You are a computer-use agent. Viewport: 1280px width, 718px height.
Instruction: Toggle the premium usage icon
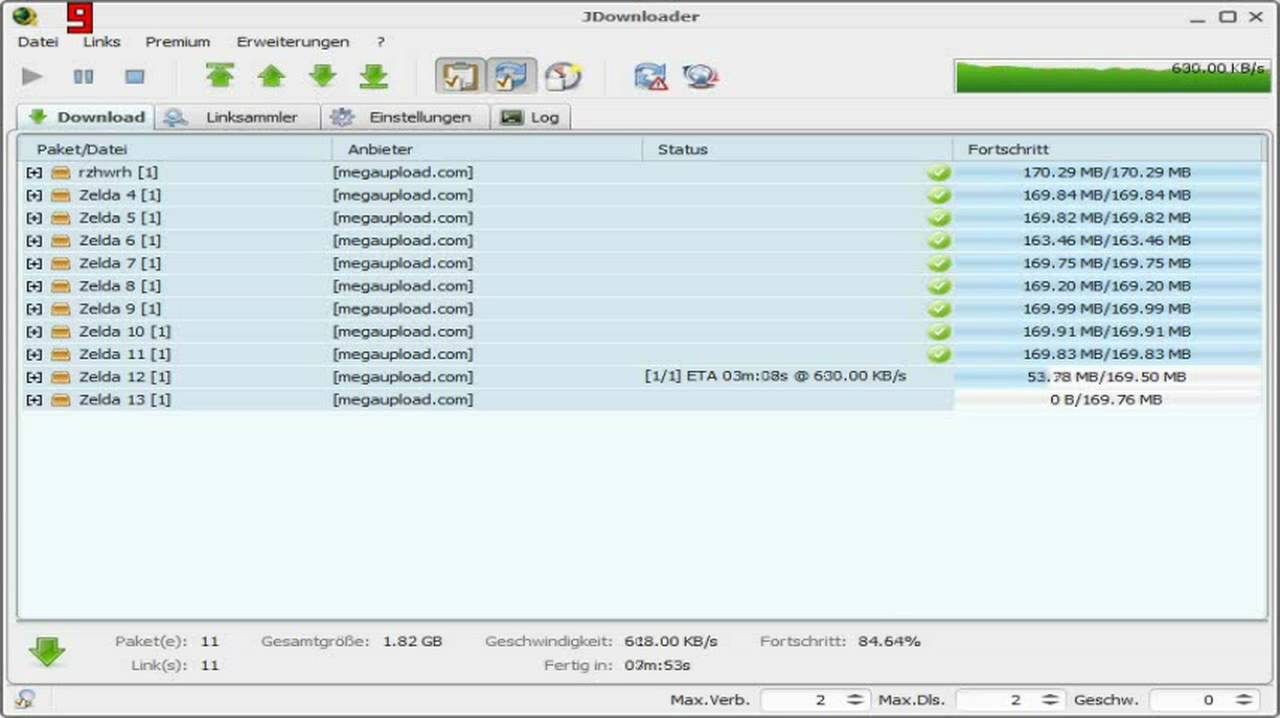(564, 76)
